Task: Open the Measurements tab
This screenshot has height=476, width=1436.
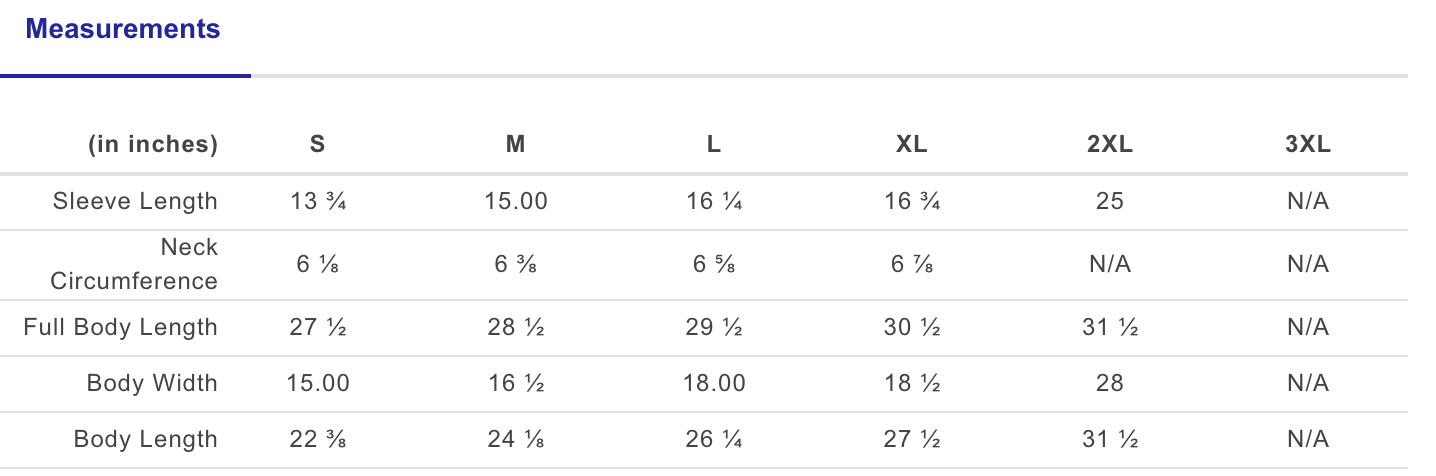Action: click(123, 30)
